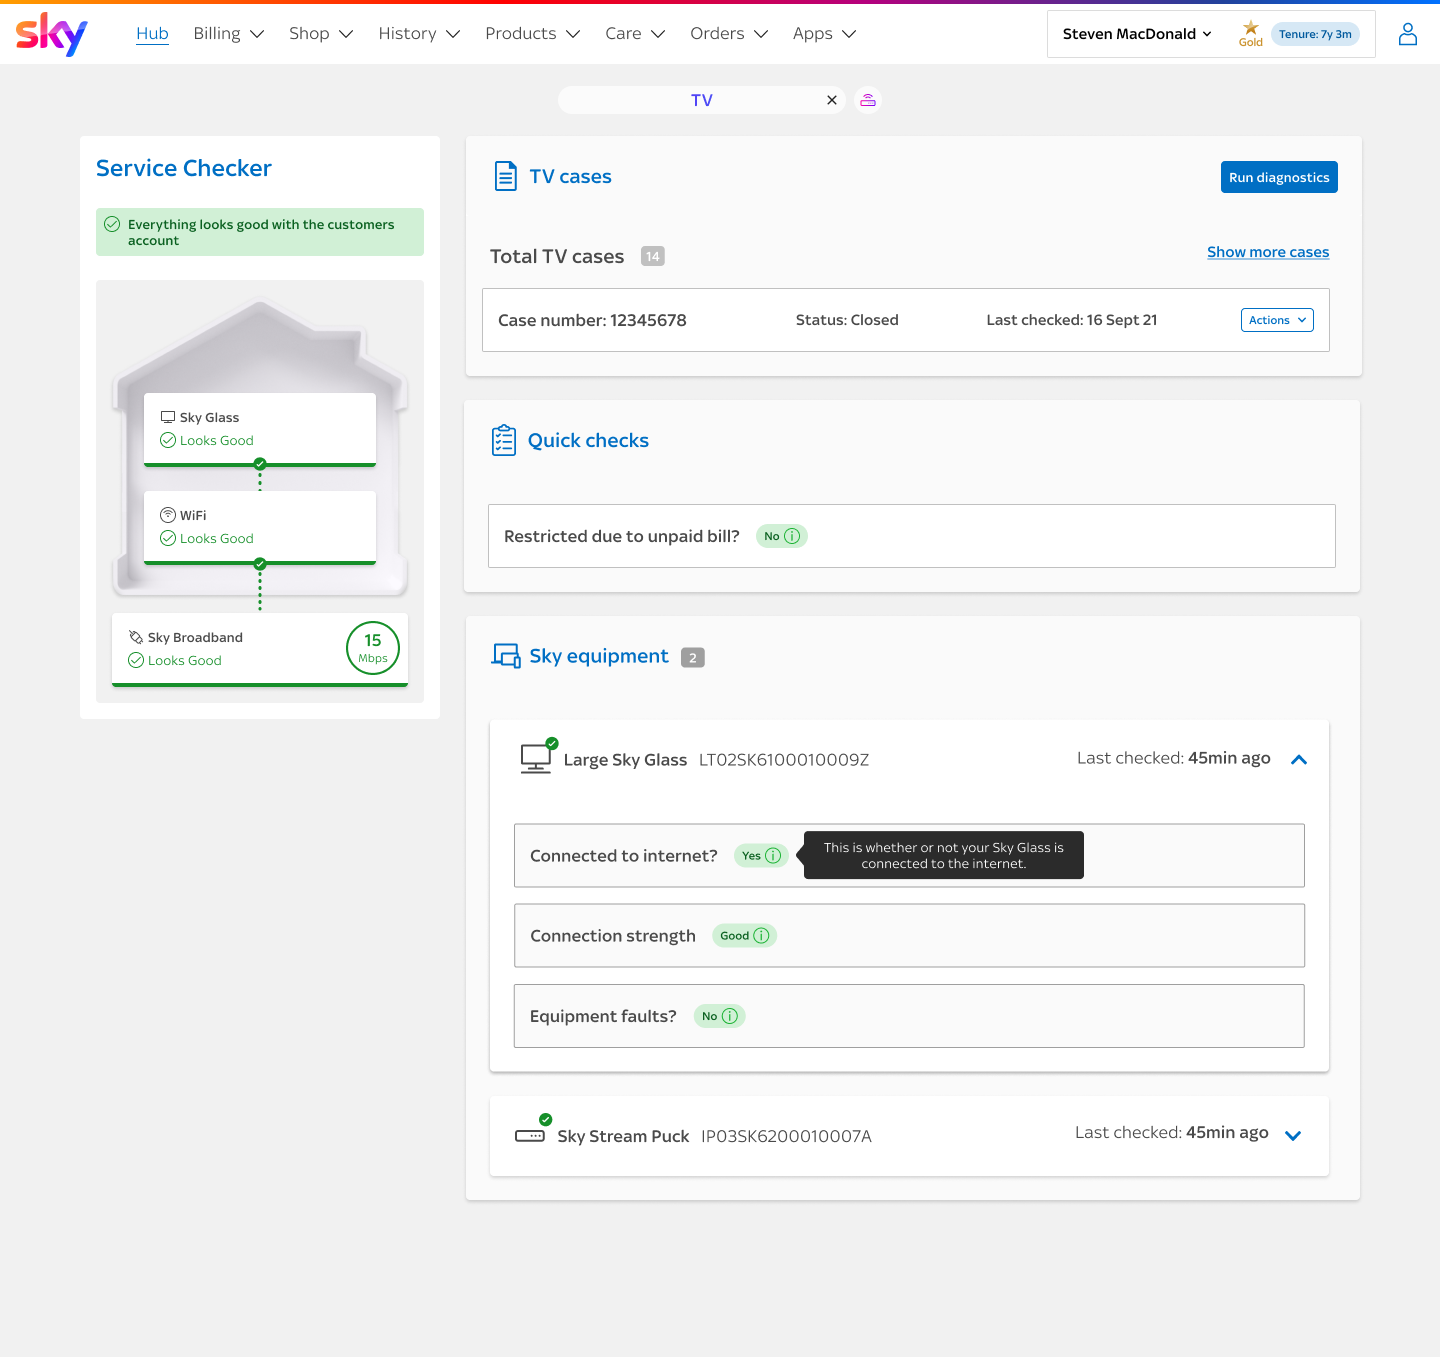Open the user profile icon
1440x1357 pixels.
pyautogui.click(x=1408, y=34)
